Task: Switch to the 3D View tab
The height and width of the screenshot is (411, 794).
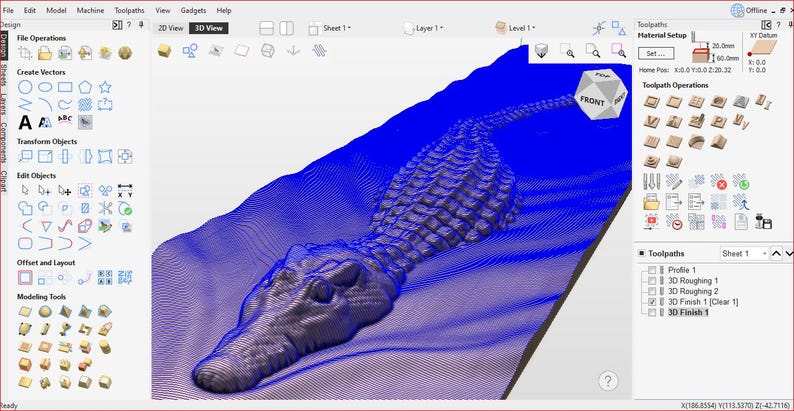Action: [209, 28]
